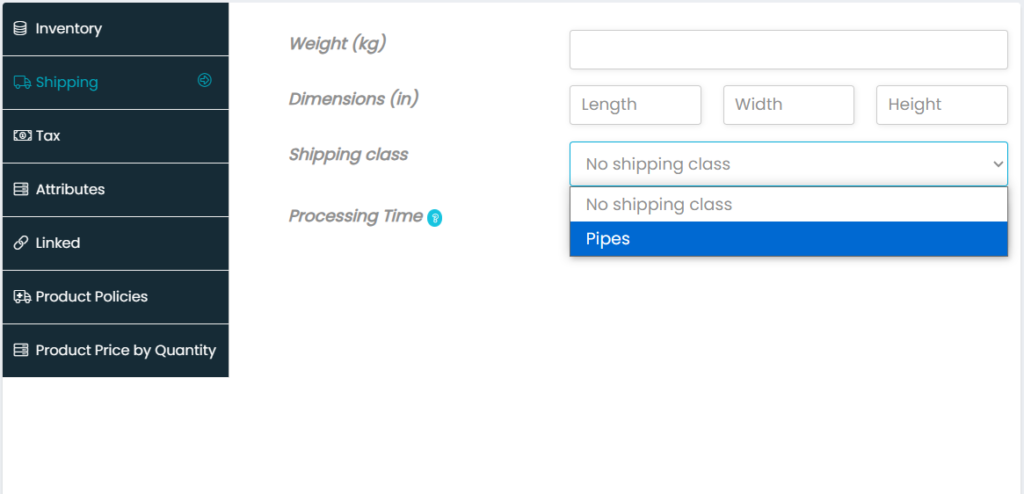Click the Processing Time help tooltip icon
Image resolution: width=1024 pixels, height=494 pixels.
435,218
